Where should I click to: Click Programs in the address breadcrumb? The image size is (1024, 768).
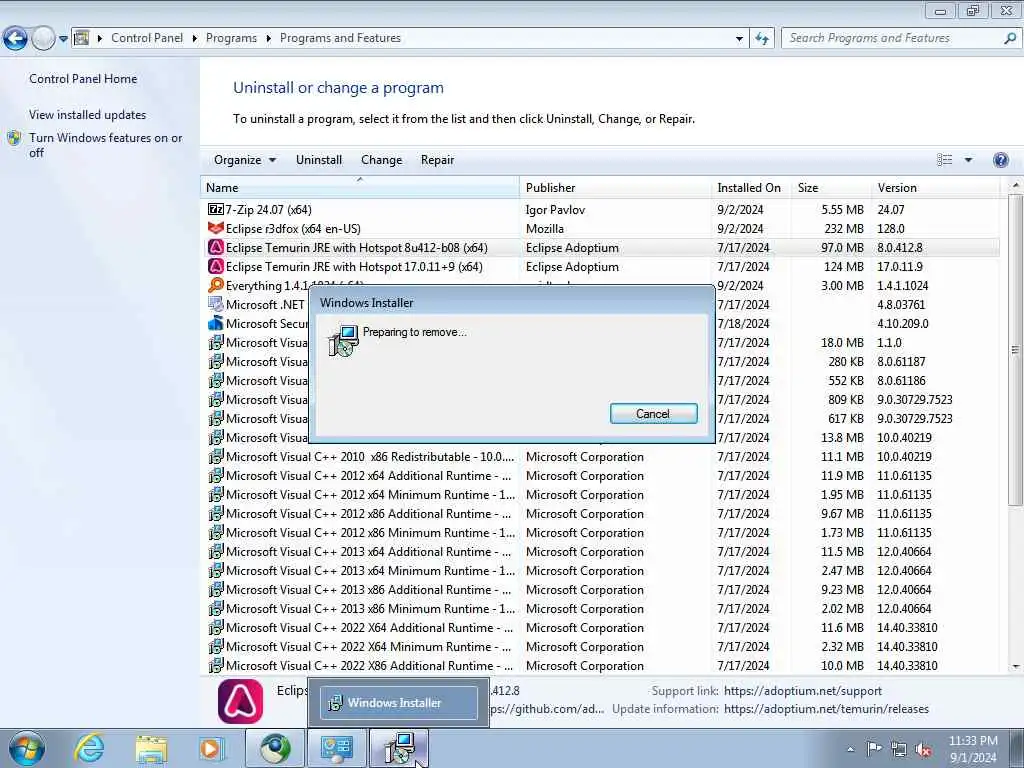point(231,39)
